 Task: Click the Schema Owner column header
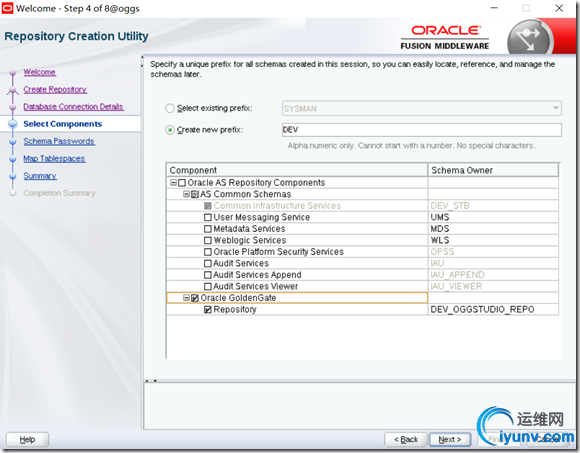click(493, 170)
